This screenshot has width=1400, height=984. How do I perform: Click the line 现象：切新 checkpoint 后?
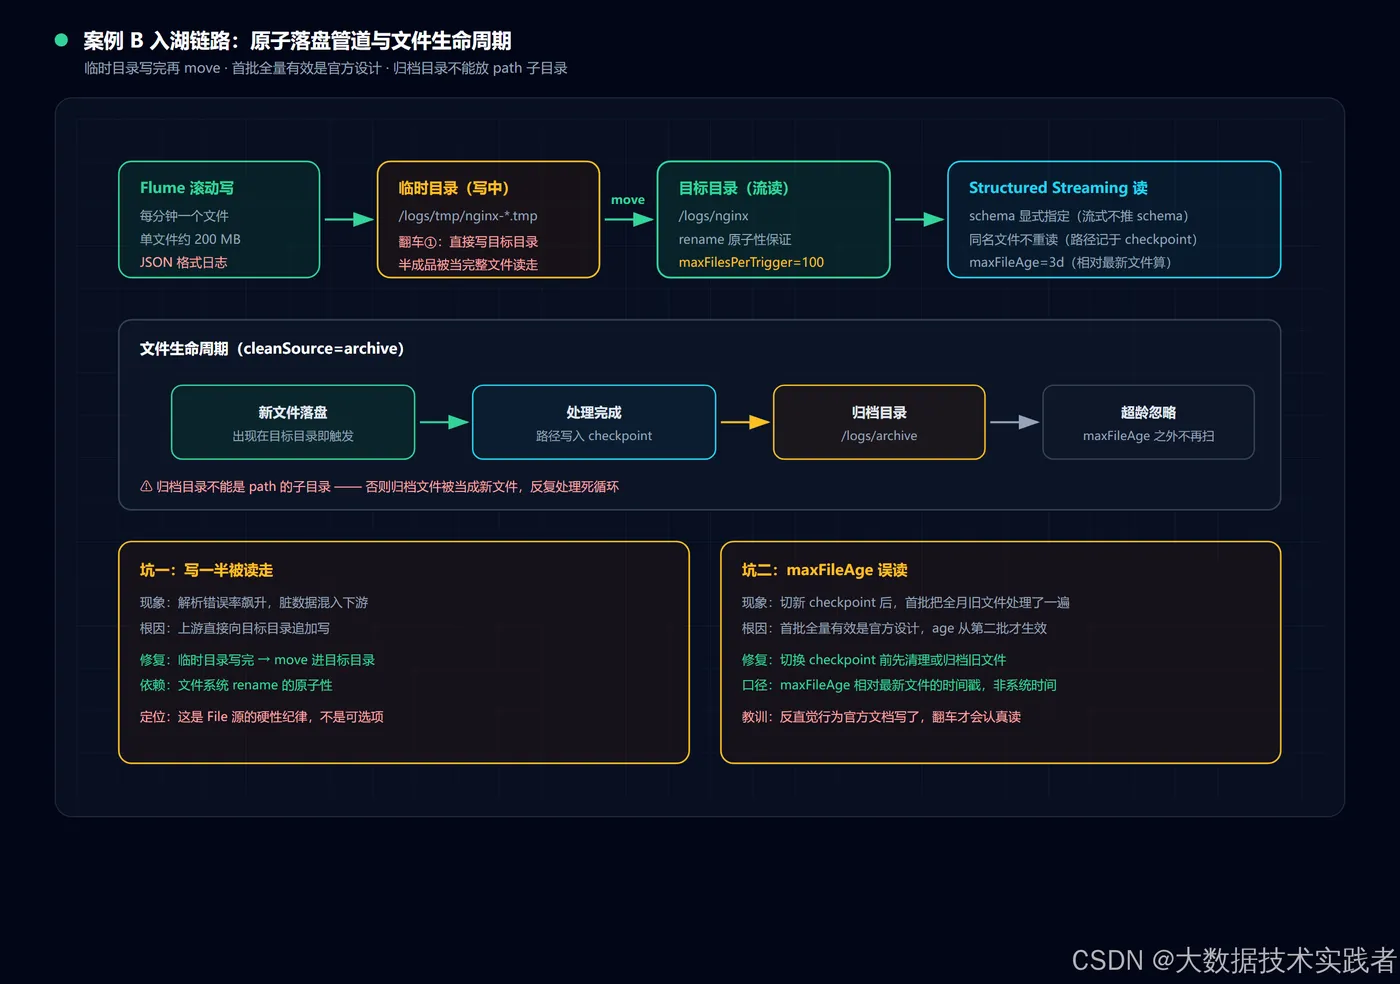(x=906, y=603)
